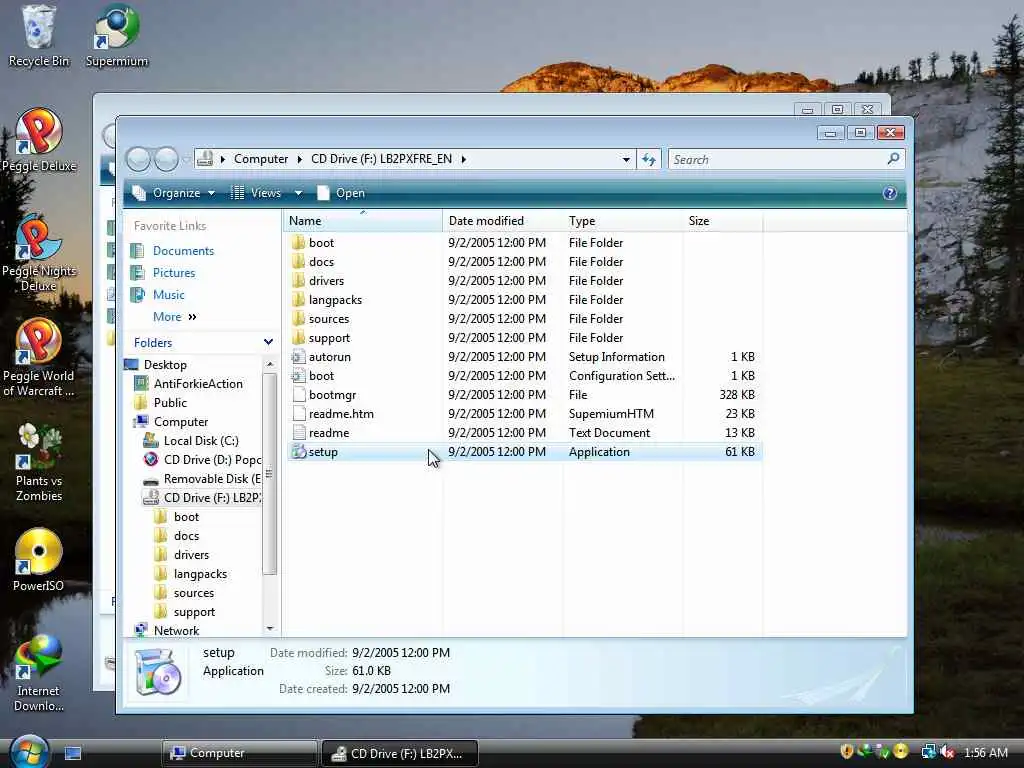Click the Windows Start orb

coord(29,752)
